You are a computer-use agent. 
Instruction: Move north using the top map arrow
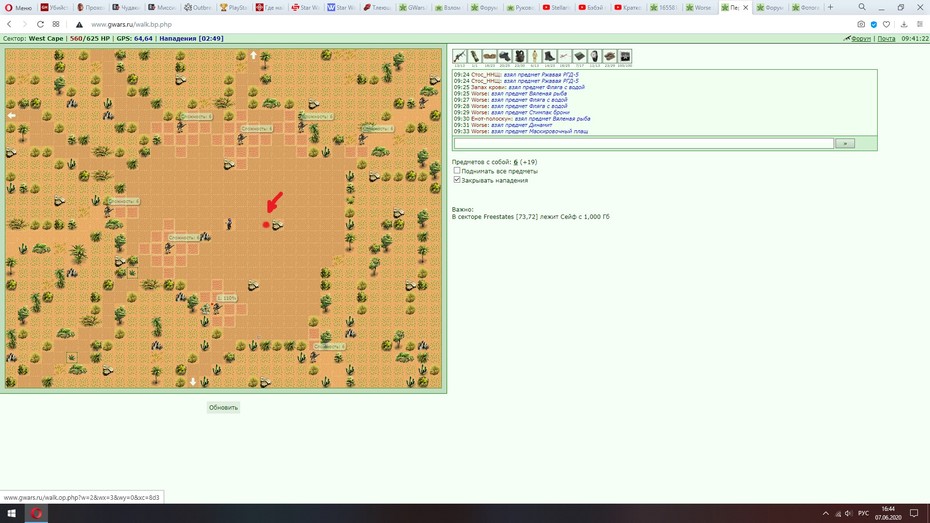(x=253, y=55)
